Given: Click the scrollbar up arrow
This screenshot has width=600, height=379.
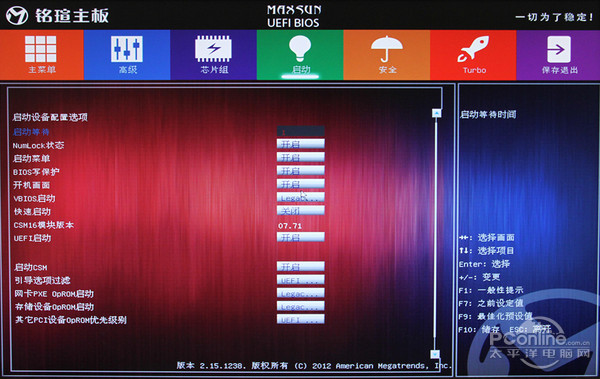Looking at the screenshot, I should [436, 113].
